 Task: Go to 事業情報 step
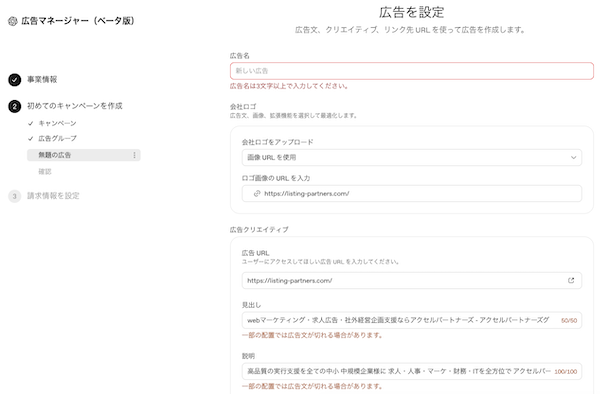(x=42, y=80)
